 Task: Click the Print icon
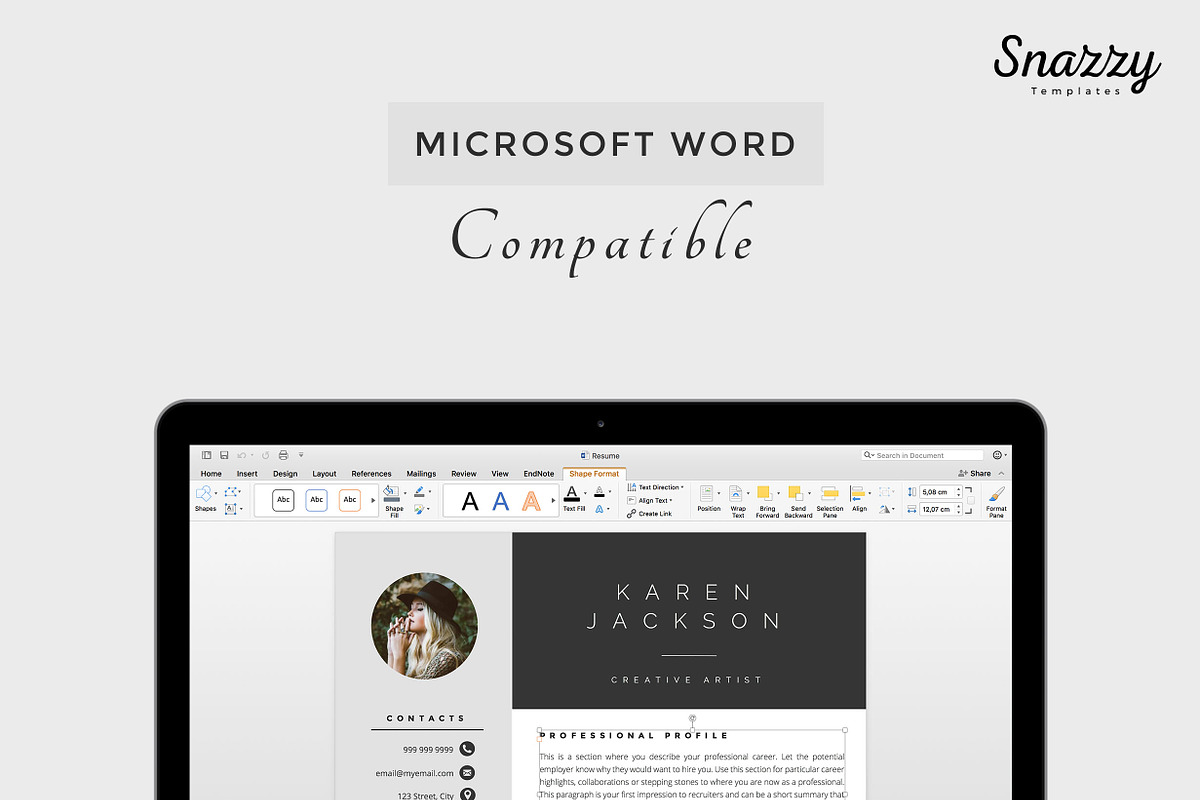(283, 455)
